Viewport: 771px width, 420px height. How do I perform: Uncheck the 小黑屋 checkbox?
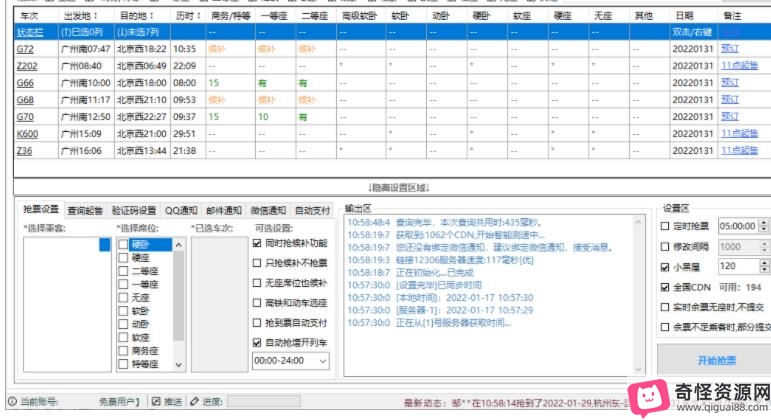[x=665, y=267]
